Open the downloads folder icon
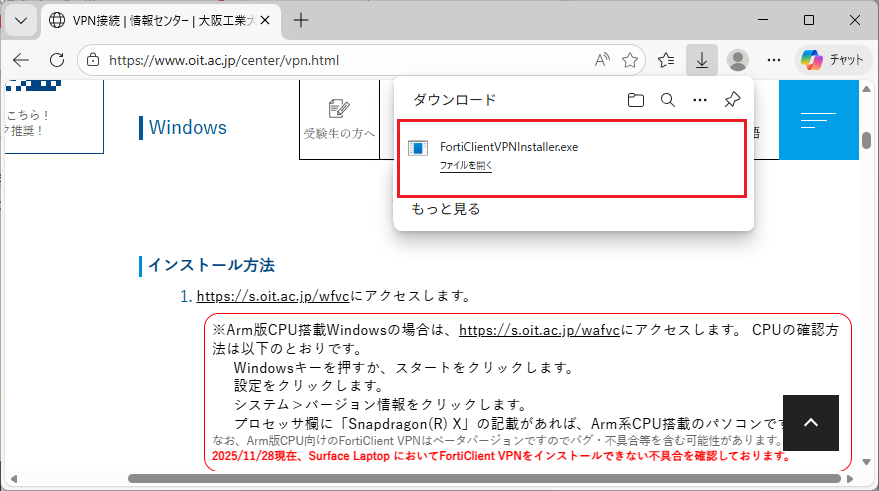 click(x=636, y=100)
